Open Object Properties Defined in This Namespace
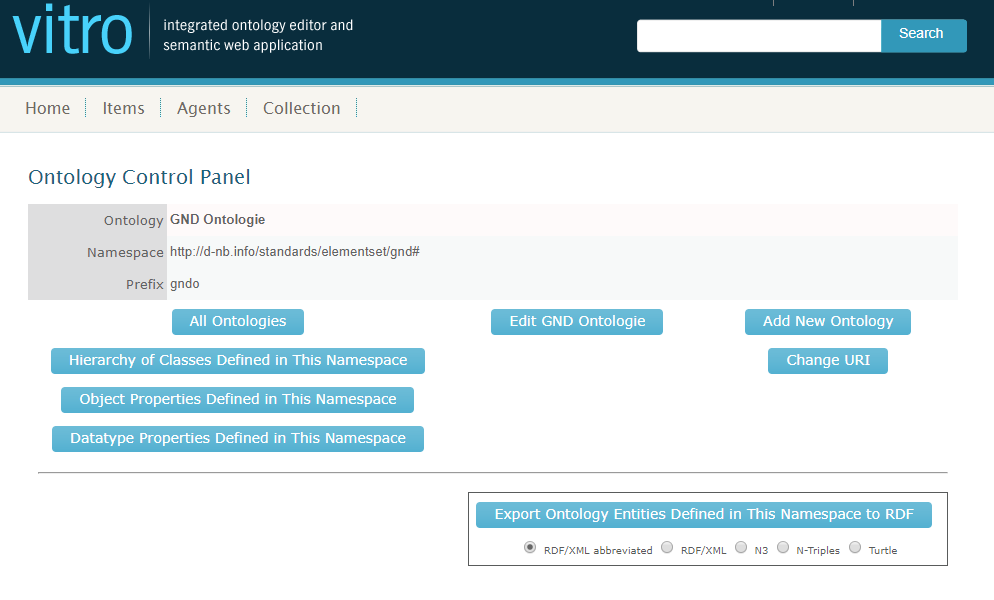 [238, 400]
